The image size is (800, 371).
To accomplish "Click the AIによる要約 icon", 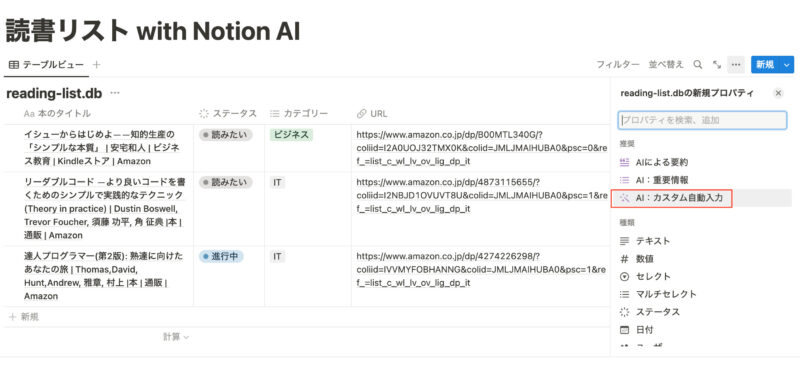I will pos(624,162).
